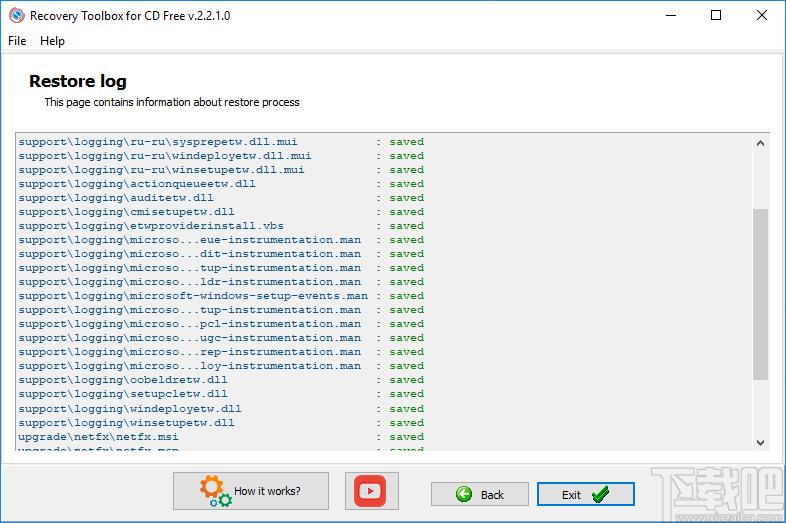
Task: Select log row setupcletw.dll
Action: [221, 395]
